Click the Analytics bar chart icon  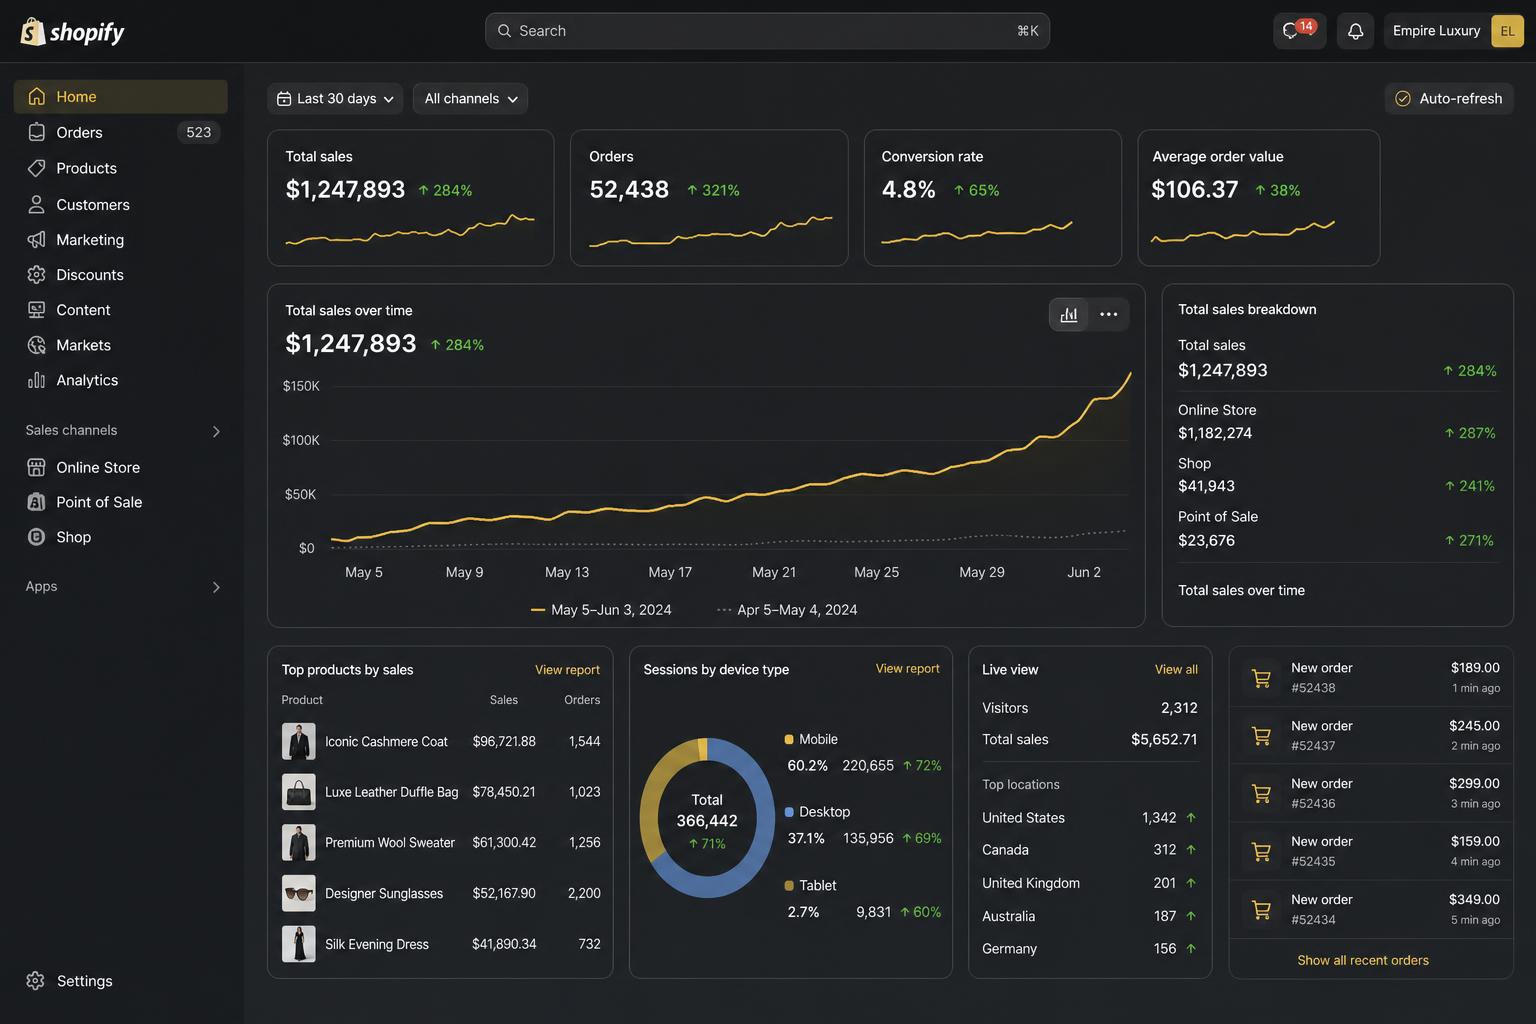point(37,380)
